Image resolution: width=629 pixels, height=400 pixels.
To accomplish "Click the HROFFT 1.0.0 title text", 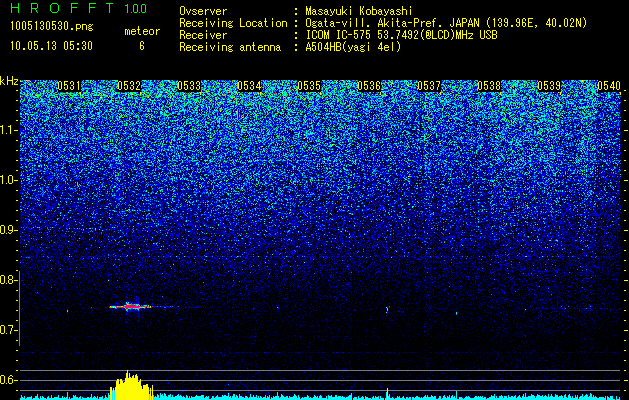I will coord(79,8).
